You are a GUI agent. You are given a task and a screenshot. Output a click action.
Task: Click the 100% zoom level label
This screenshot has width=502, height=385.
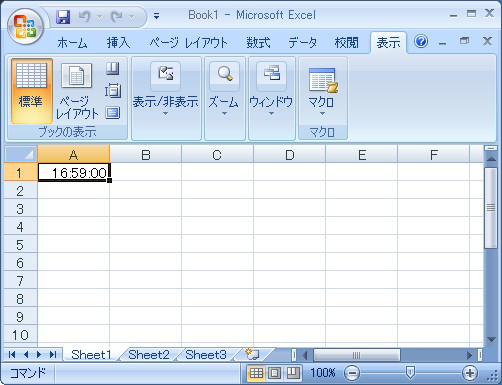(323, 373)
